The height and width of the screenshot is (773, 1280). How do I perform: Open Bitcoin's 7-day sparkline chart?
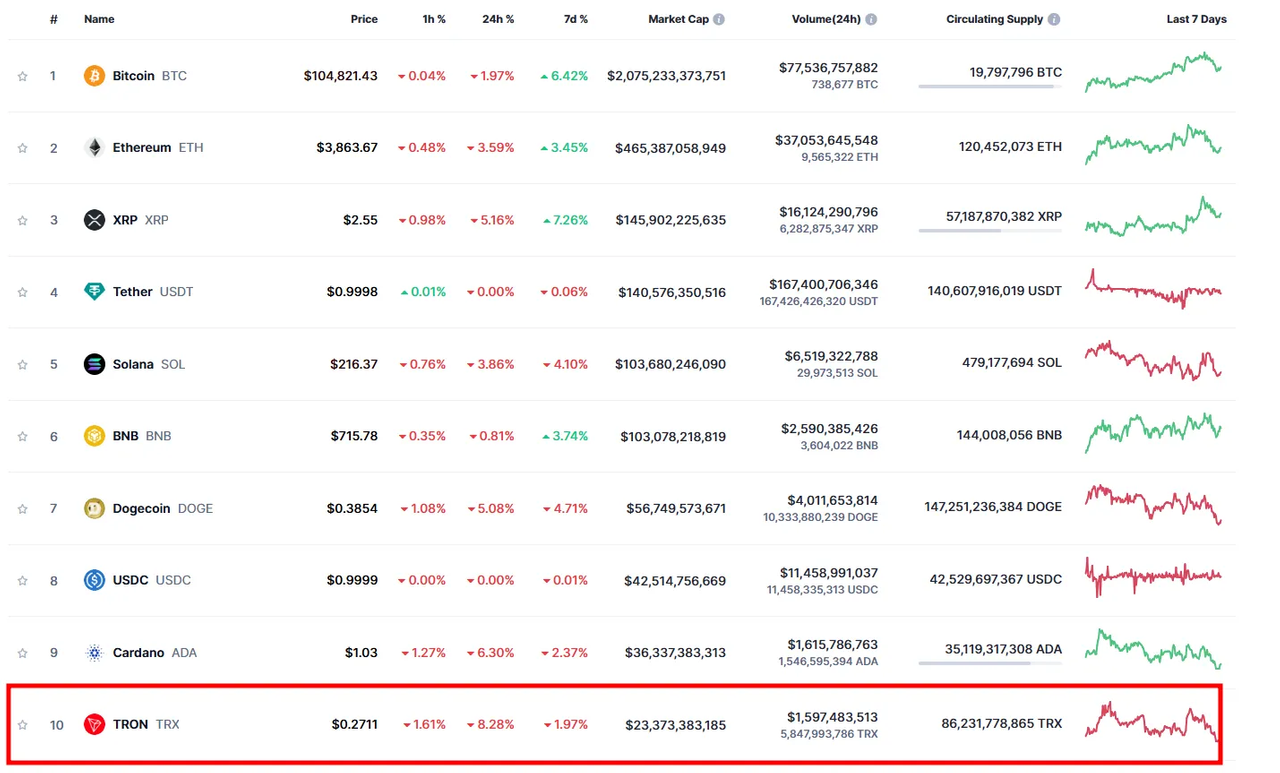tap(1153, 72)
